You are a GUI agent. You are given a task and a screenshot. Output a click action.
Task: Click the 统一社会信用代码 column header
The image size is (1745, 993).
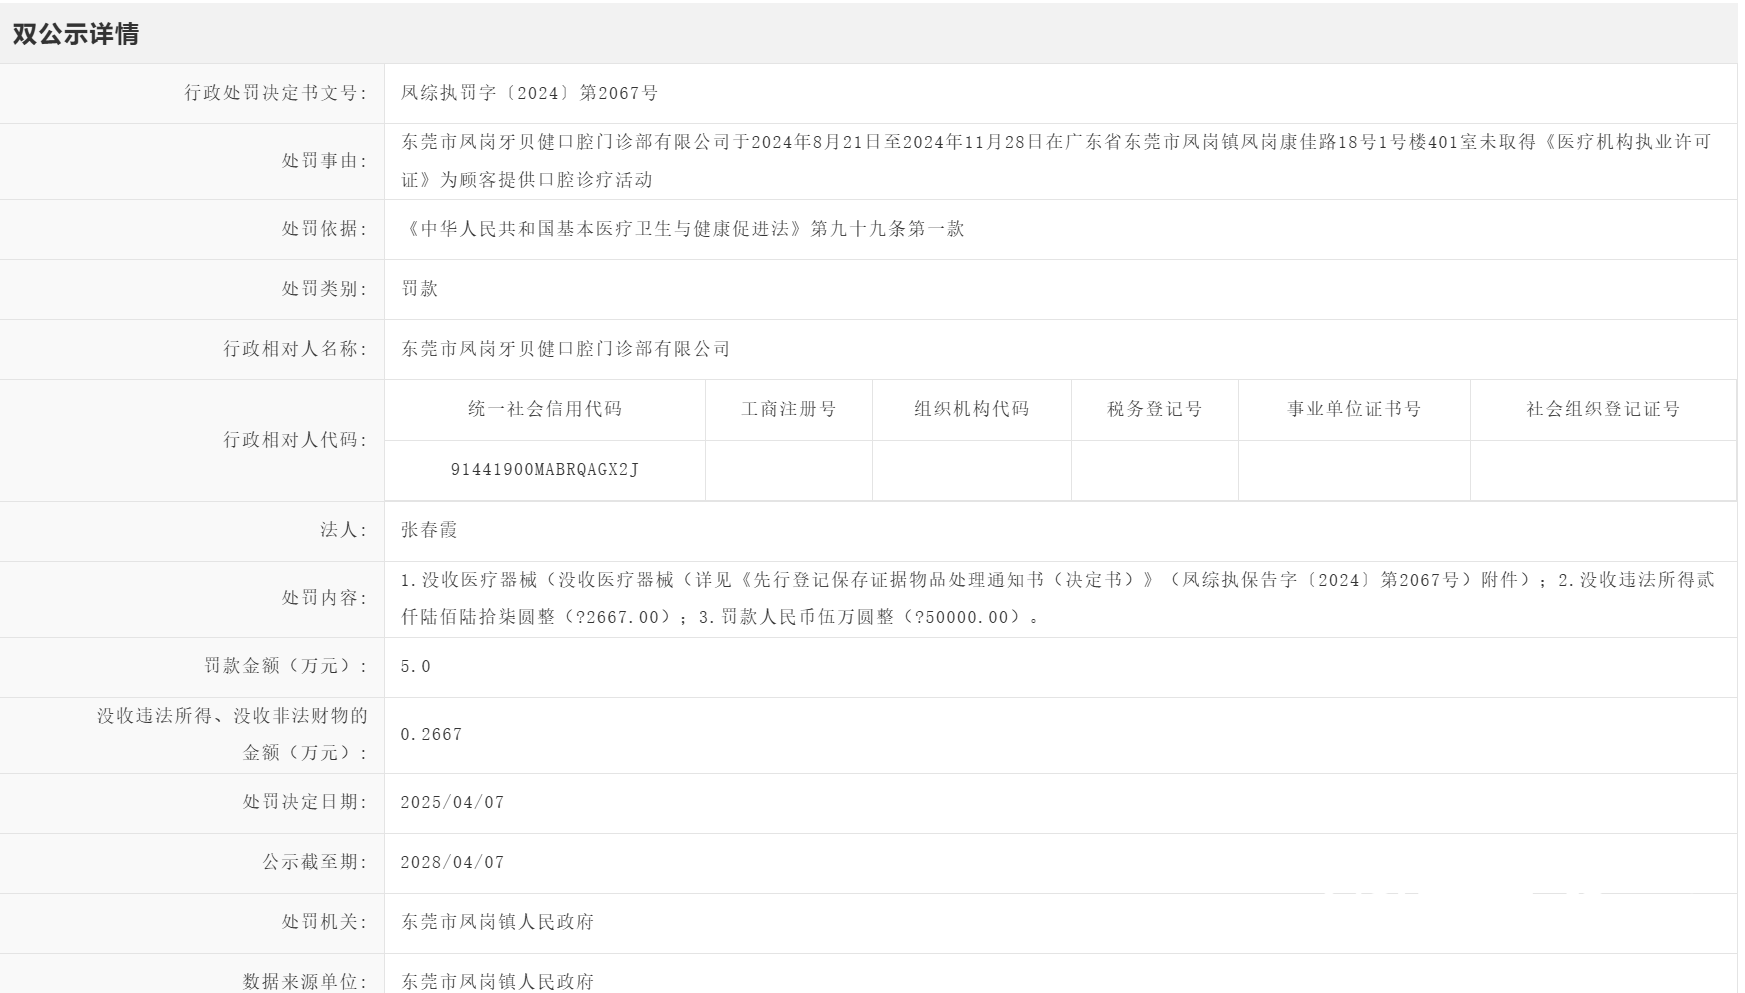(545, 409)
